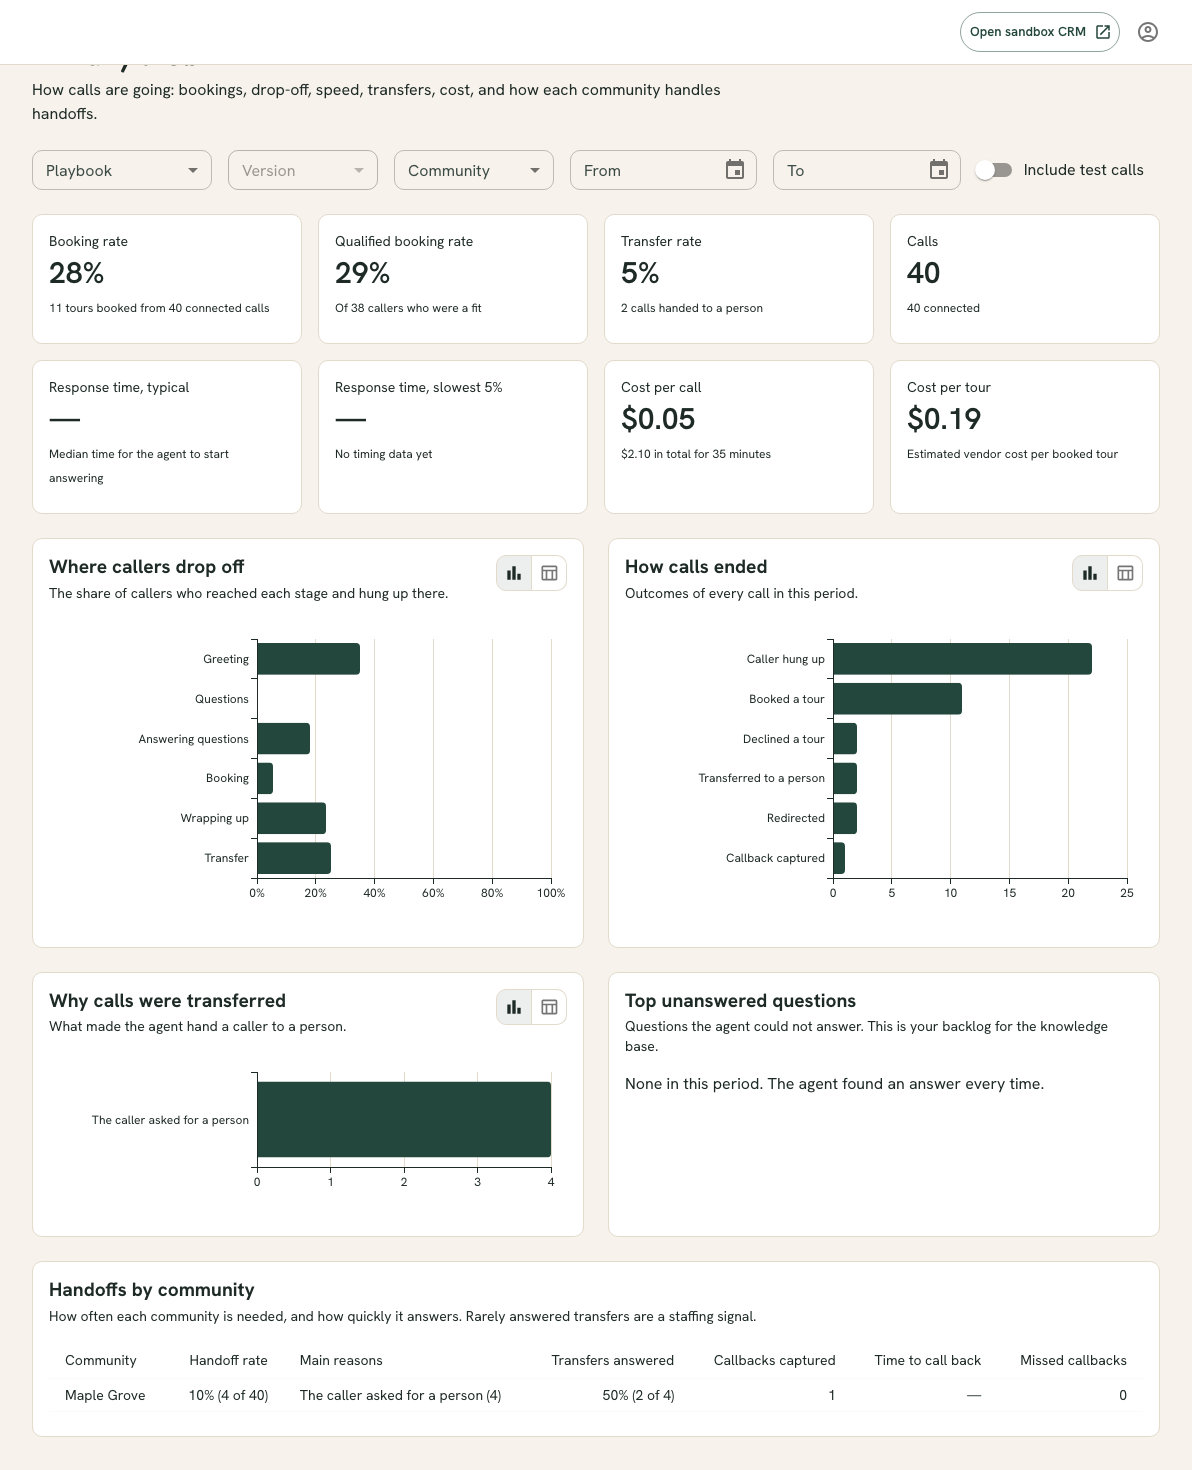Click the external link icon in sandbox CRM button
This screenshot has height=1470, width=1192.
pos(1103,32)
